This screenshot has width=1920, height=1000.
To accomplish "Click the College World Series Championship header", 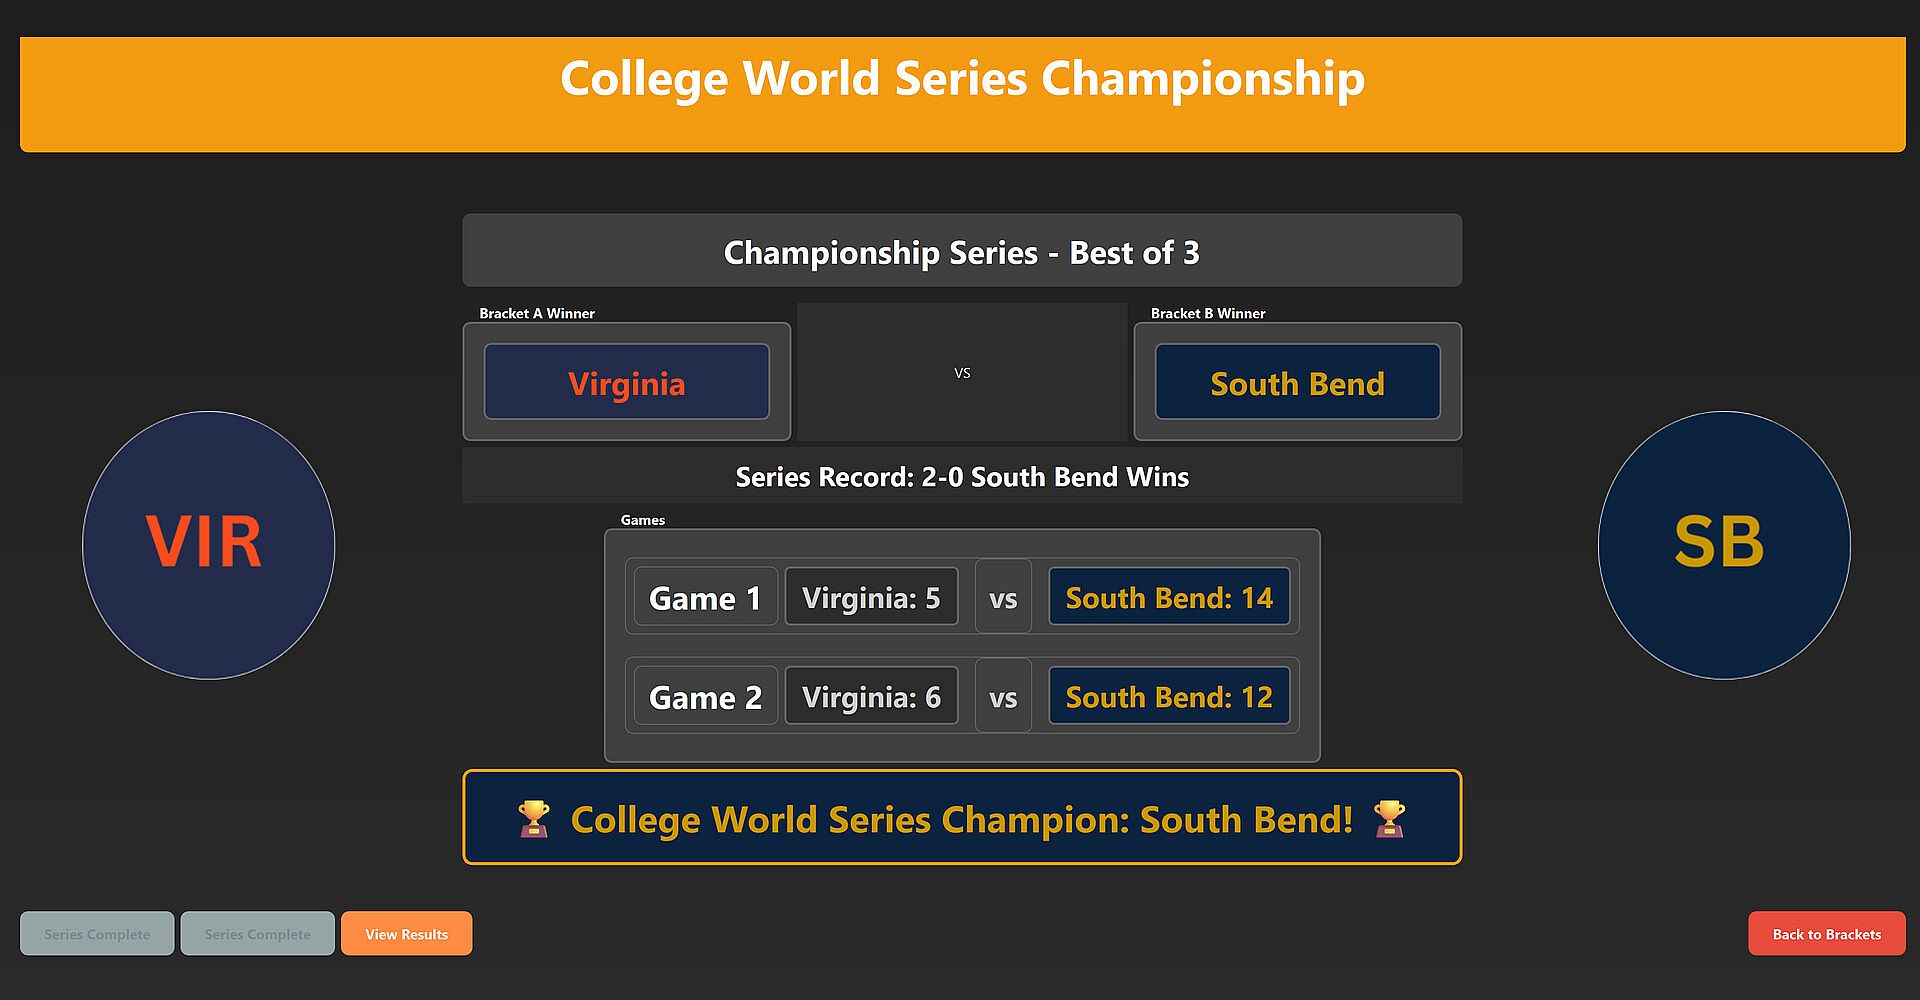I will pyautogui.click(x=962, y=80).
